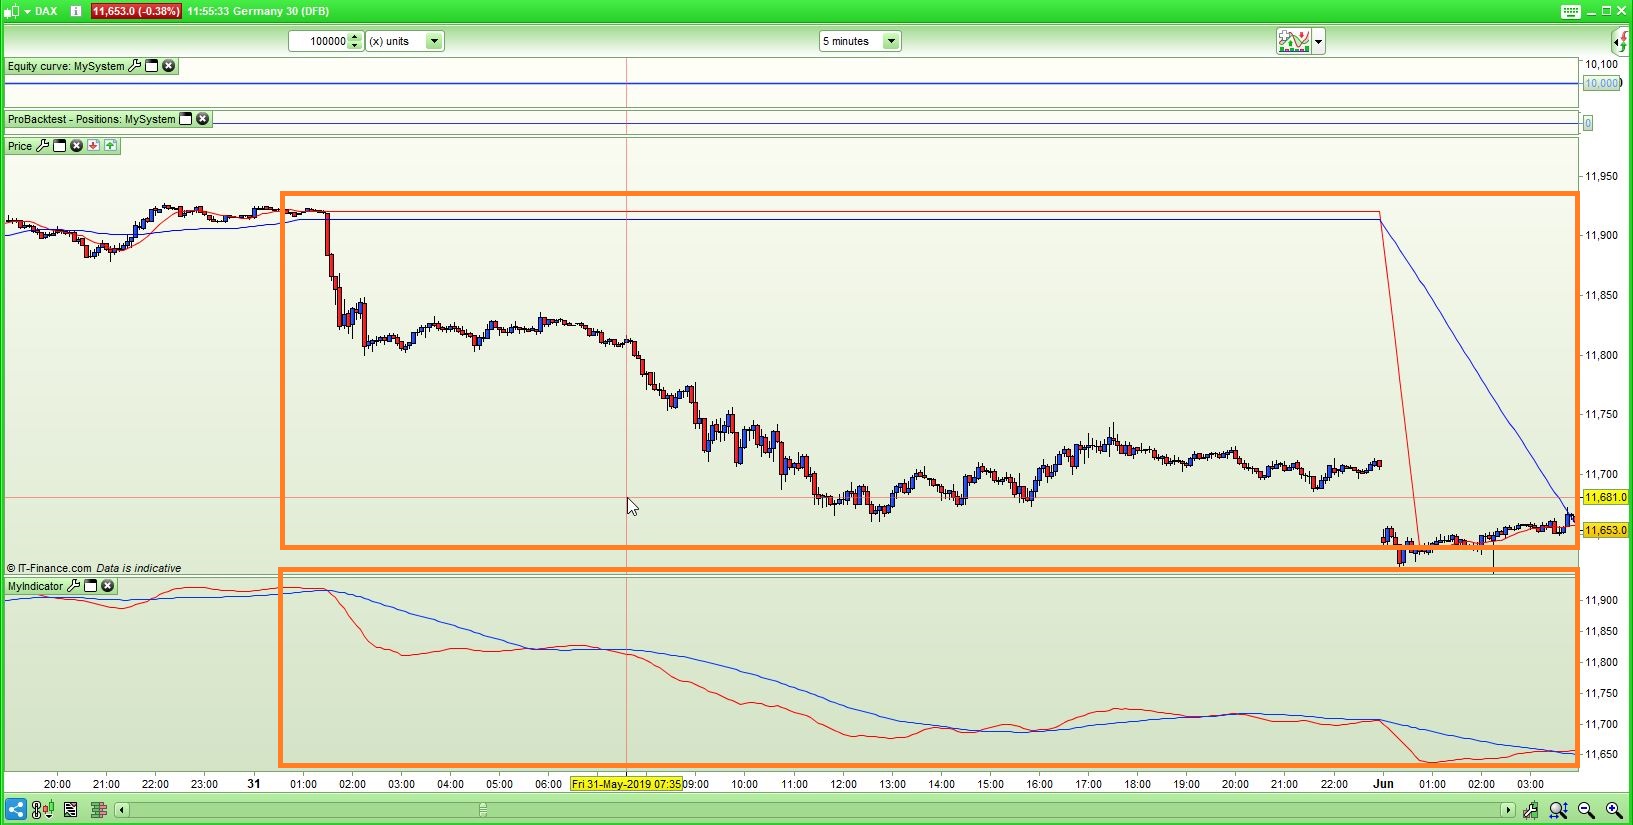1633x825 pixels.
Task: Click the chart tools icon near zoom buttons
Action: click(x=1530, y=810)
